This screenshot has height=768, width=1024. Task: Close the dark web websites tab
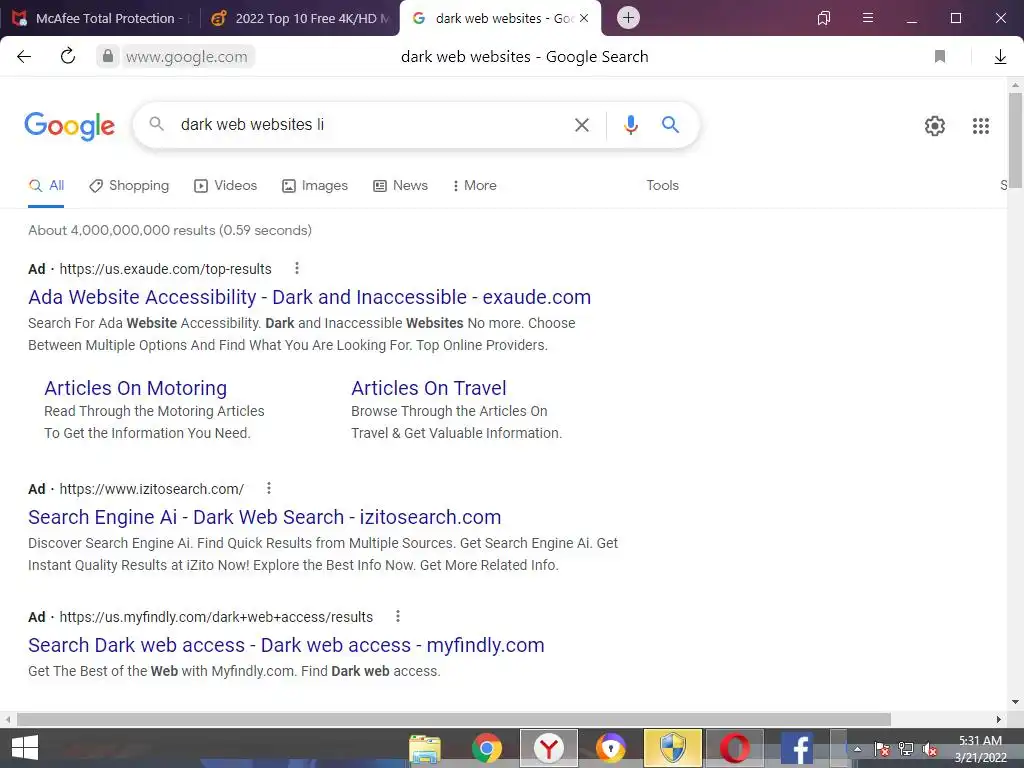[584, 18]
